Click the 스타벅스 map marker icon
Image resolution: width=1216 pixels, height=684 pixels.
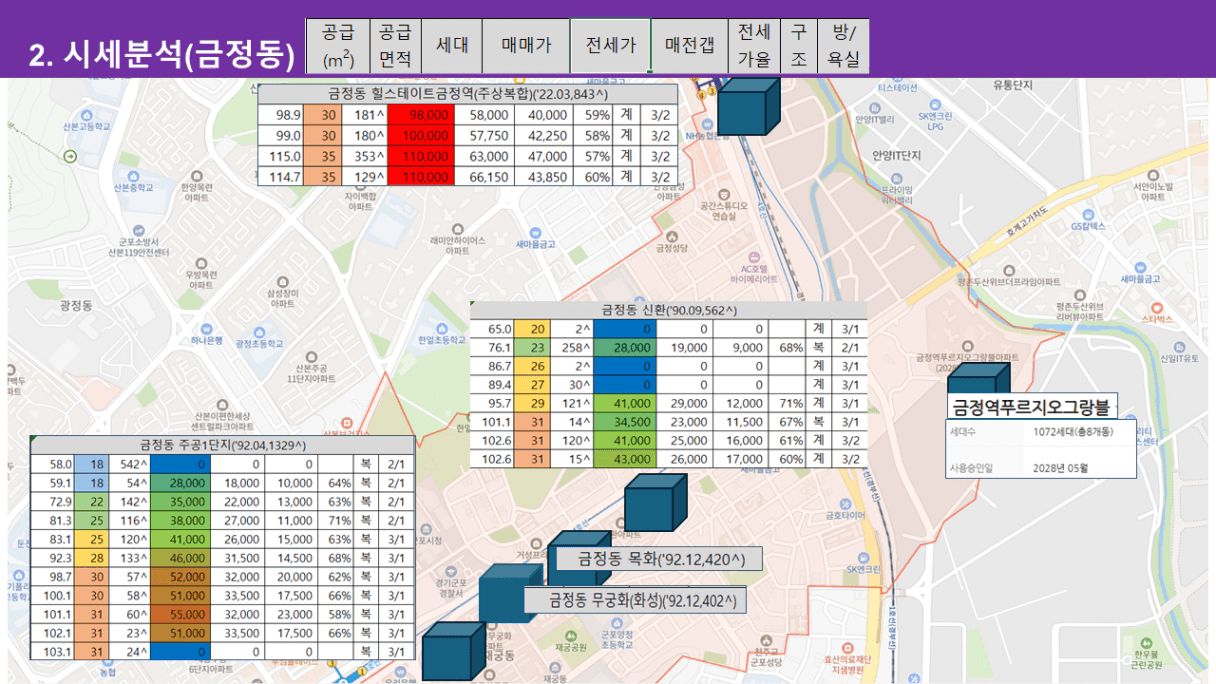1156,307
